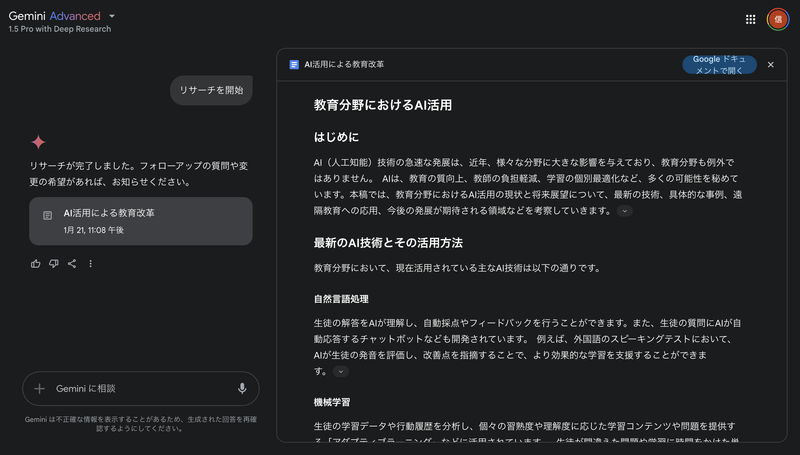800x455 pixels.
Task: Expand sources chevron after はじめに paragraph
Action: point(625,211)
